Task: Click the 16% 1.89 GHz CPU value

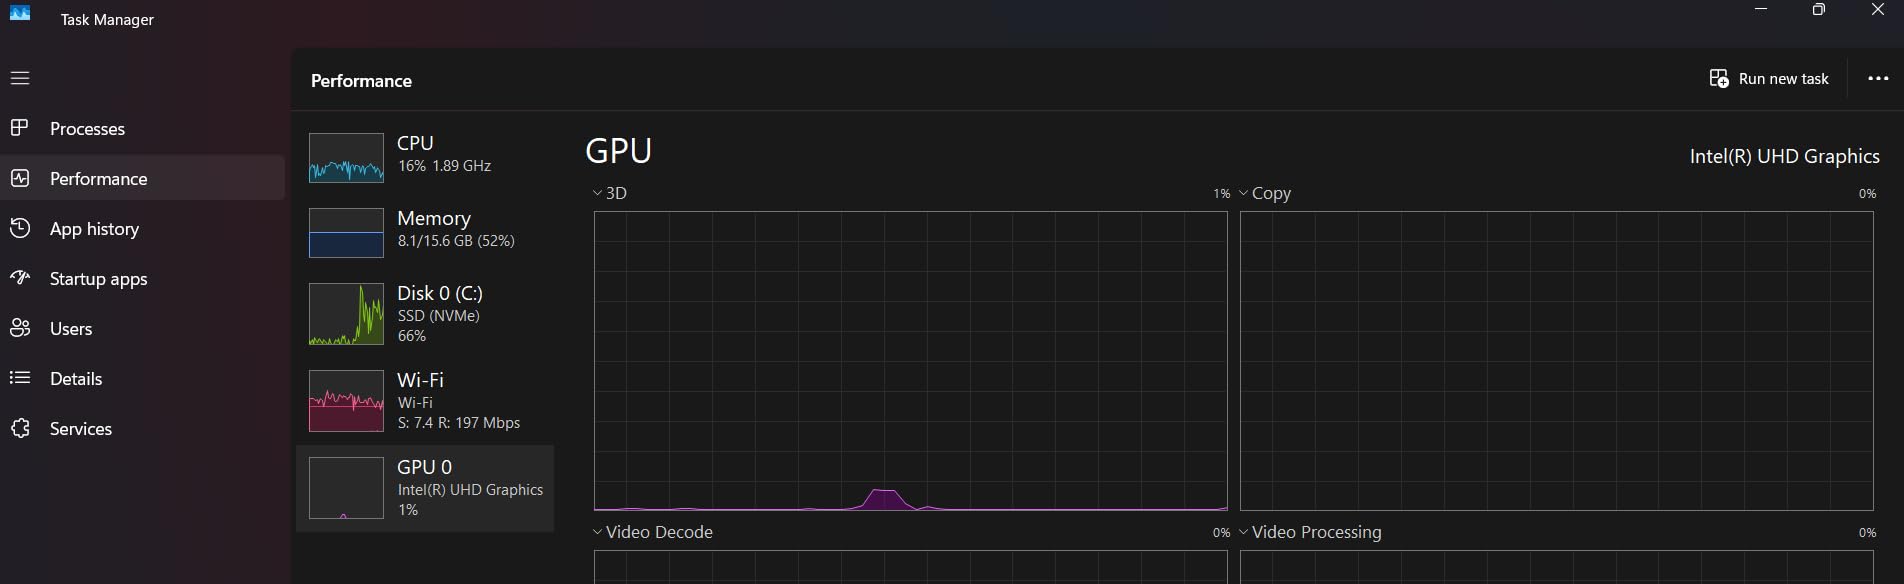Action: point(444,166)
